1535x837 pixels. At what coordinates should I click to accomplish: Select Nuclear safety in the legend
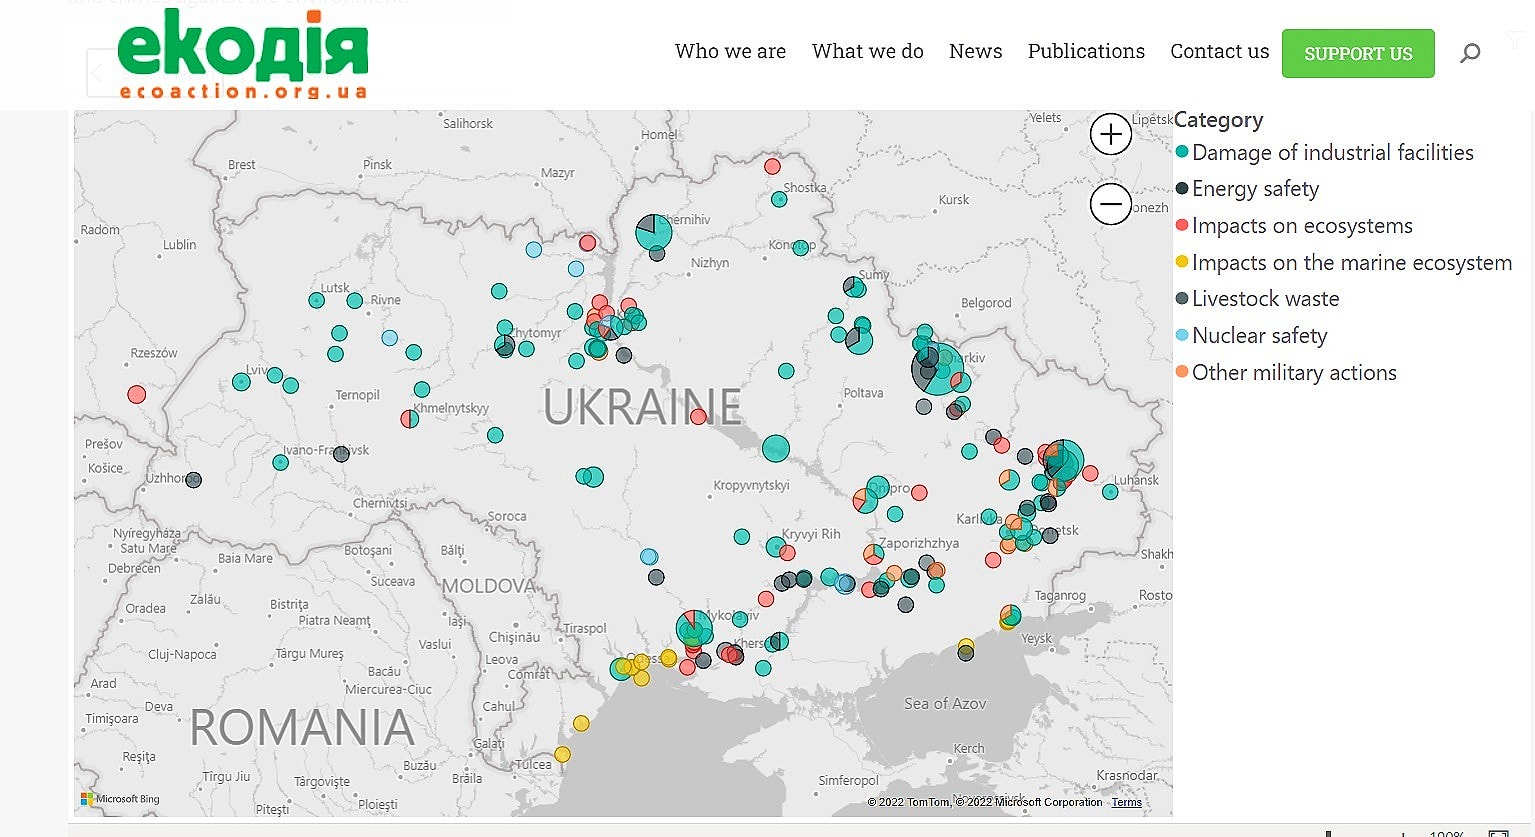point(1259,336)
